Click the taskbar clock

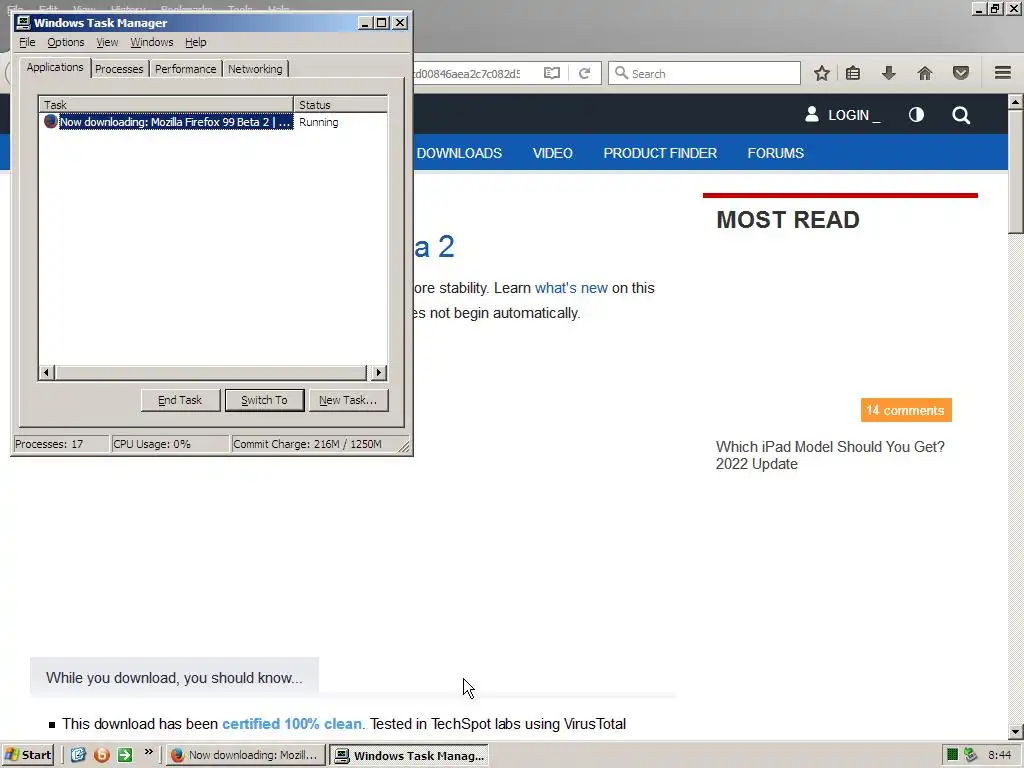coord(1000,755)
